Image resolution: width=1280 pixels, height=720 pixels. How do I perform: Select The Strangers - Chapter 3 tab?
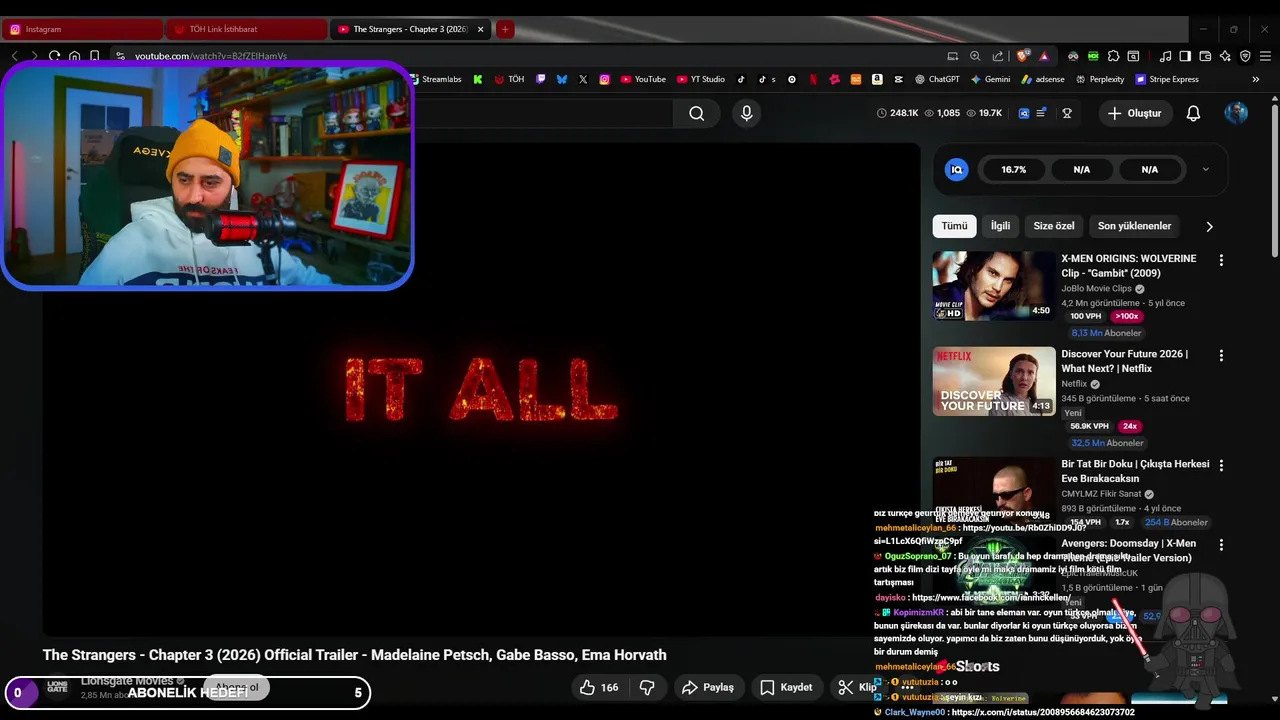point(410,29)
